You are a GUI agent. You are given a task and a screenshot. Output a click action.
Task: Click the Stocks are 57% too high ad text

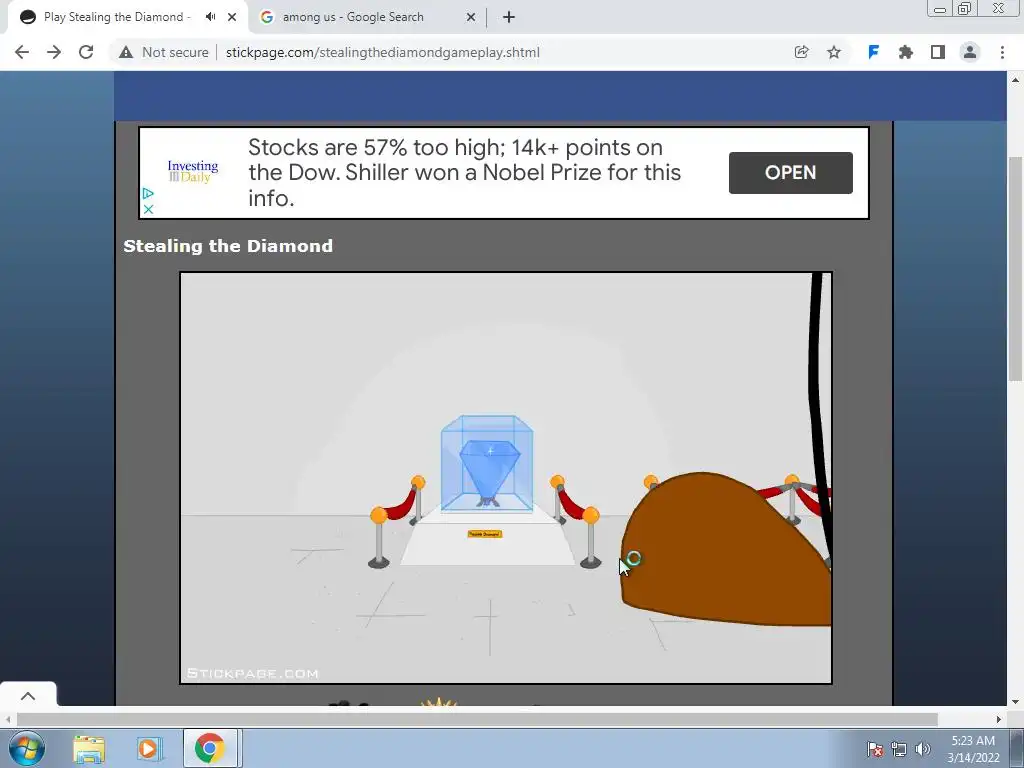pyautogui.click(x=464, y=172)
